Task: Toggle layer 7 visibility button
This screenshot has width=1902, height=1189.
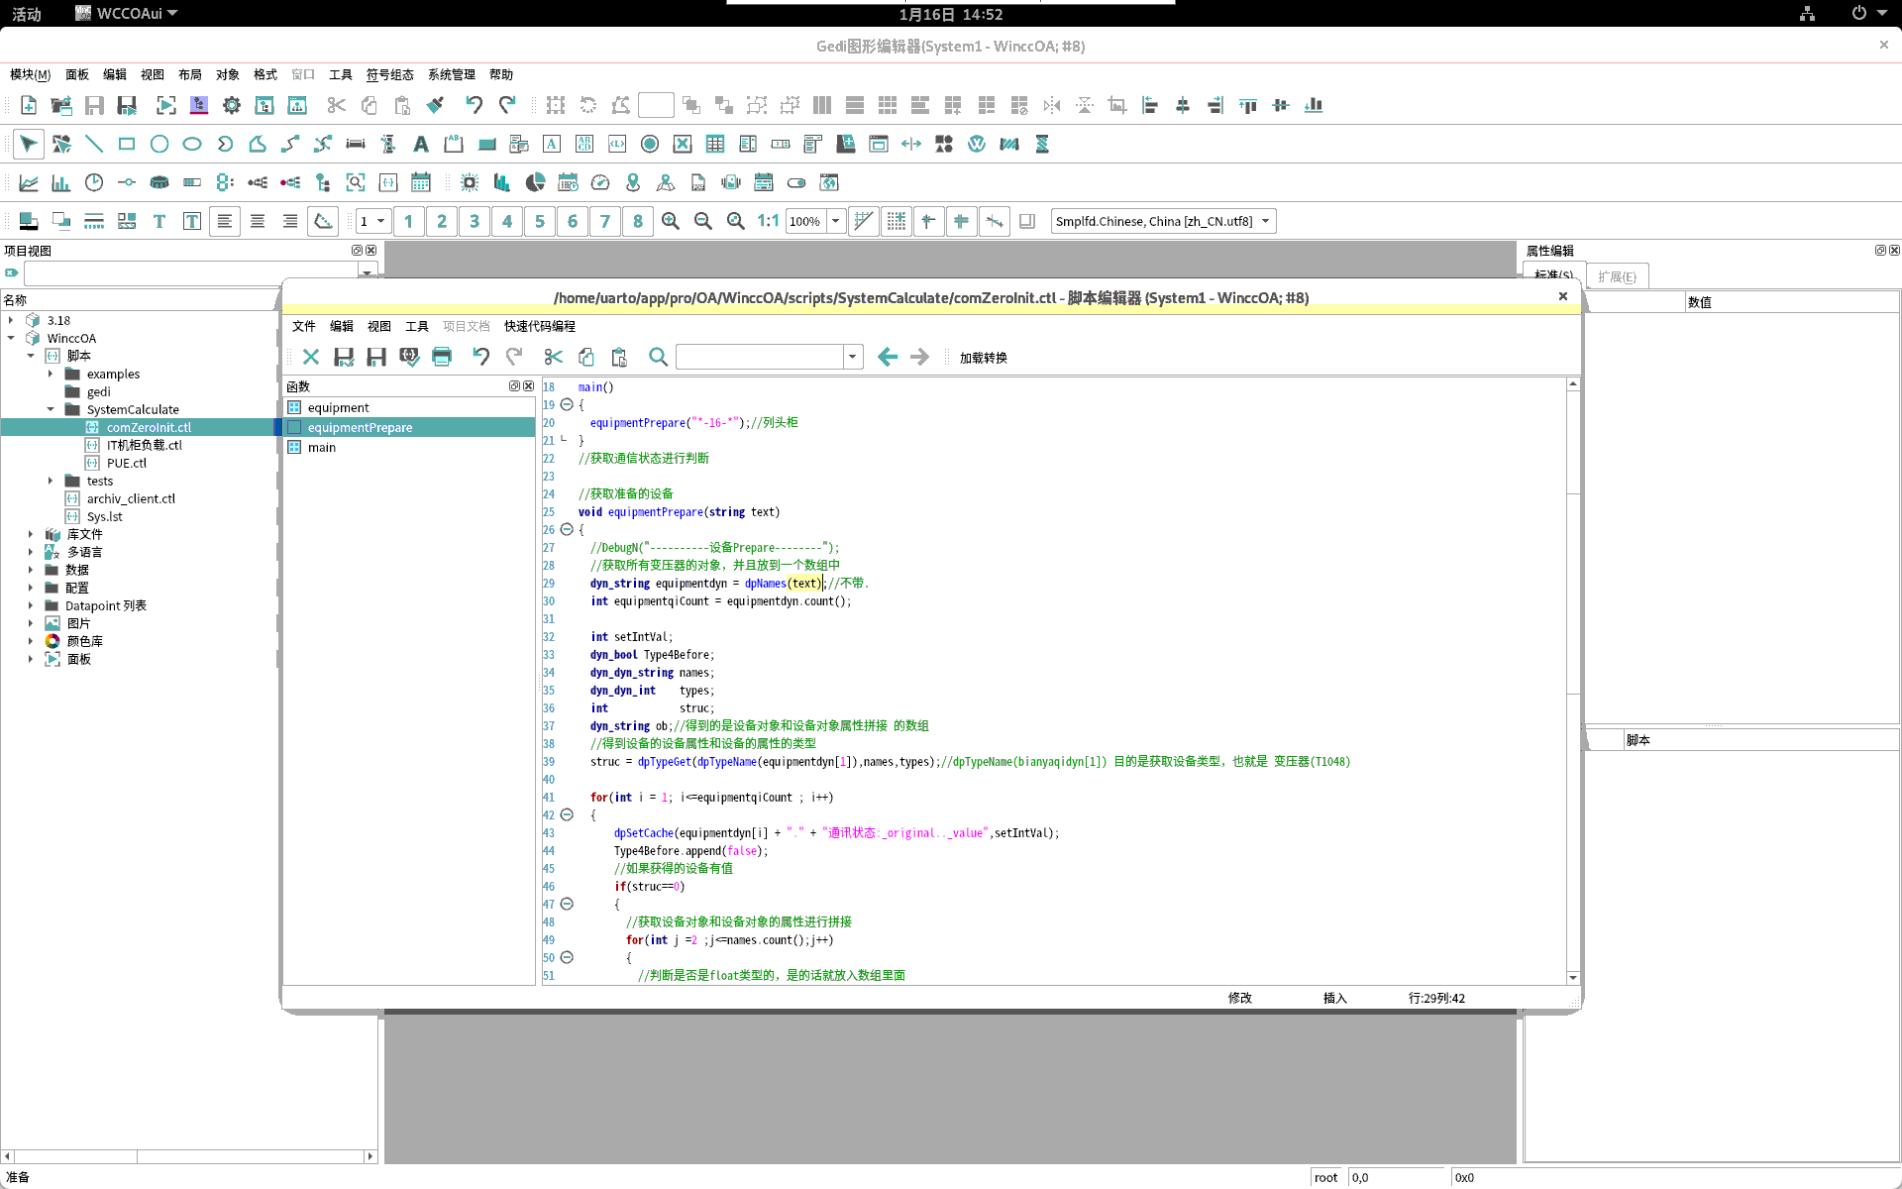Action: 605,221
